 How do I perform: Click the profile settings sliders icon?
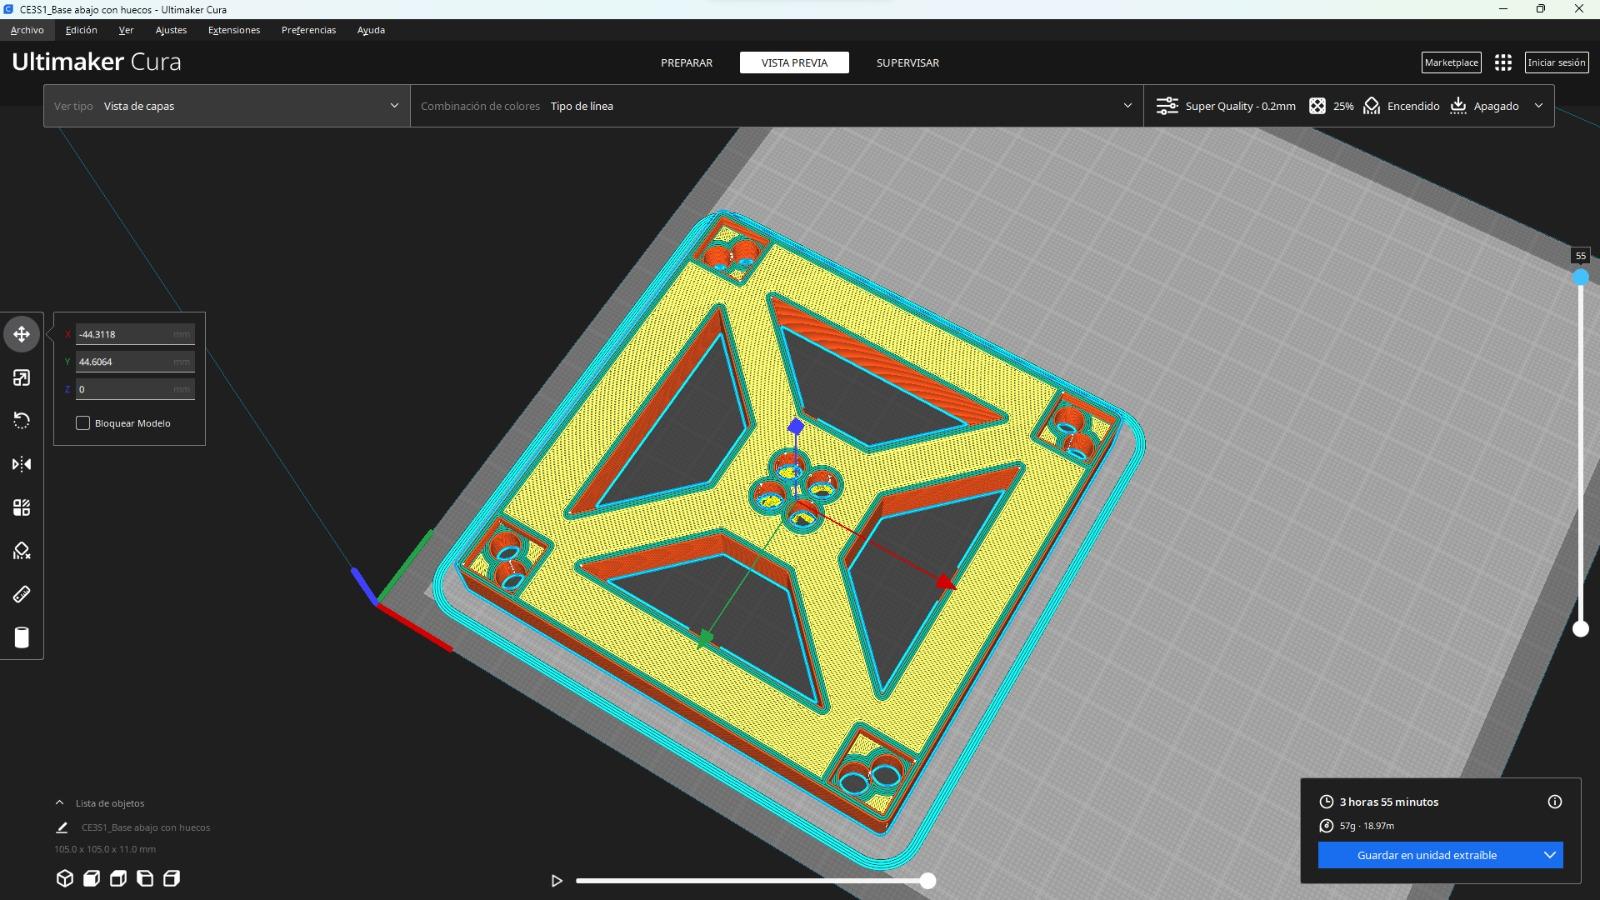(x=1167, y=106)
